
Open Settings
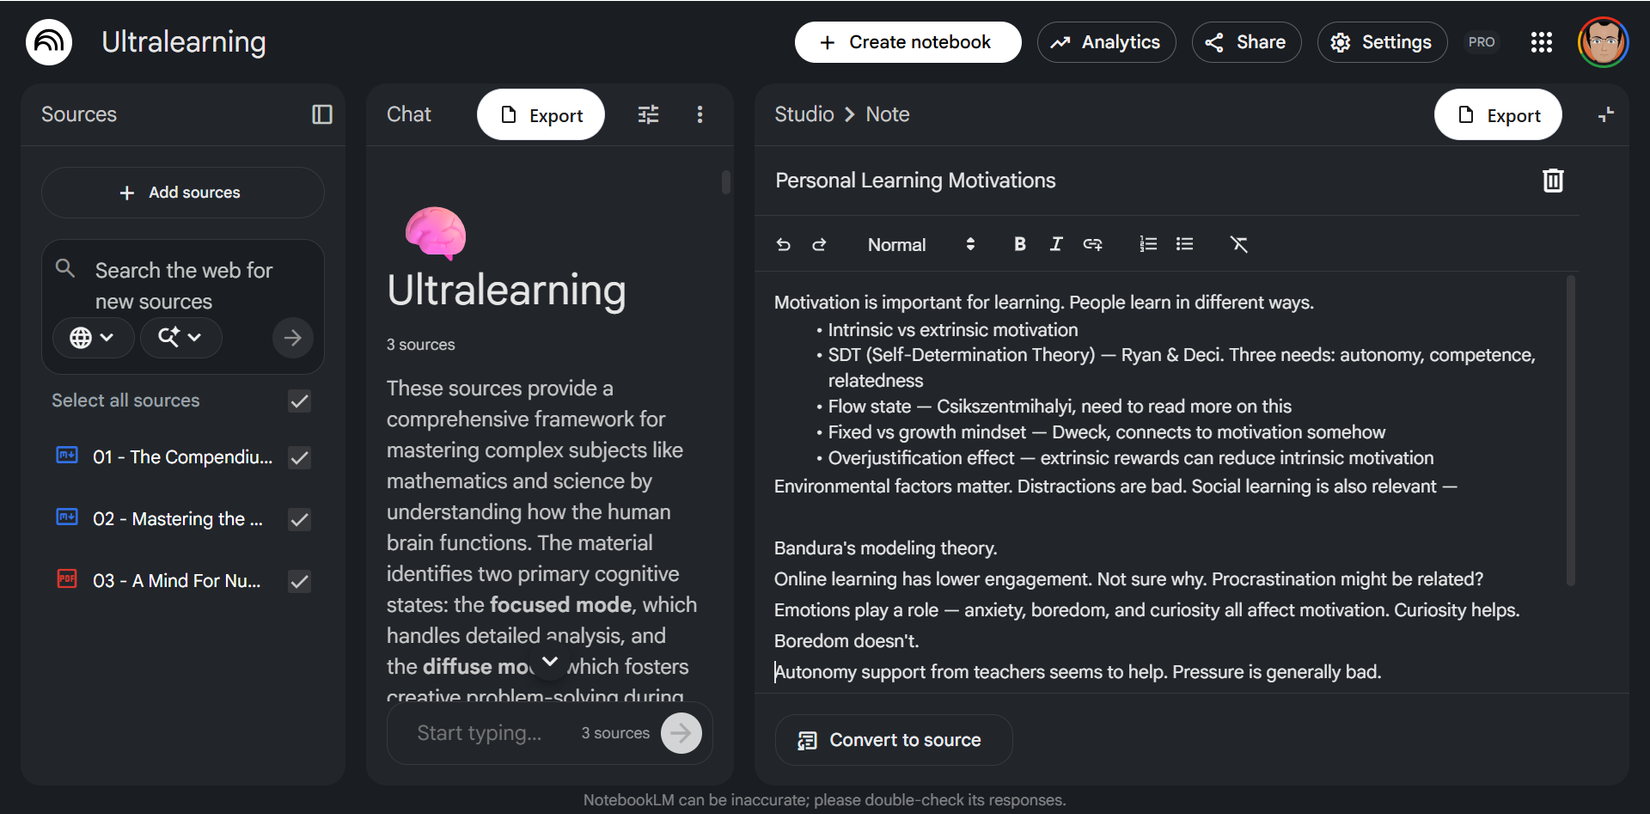coord(1382,42)
